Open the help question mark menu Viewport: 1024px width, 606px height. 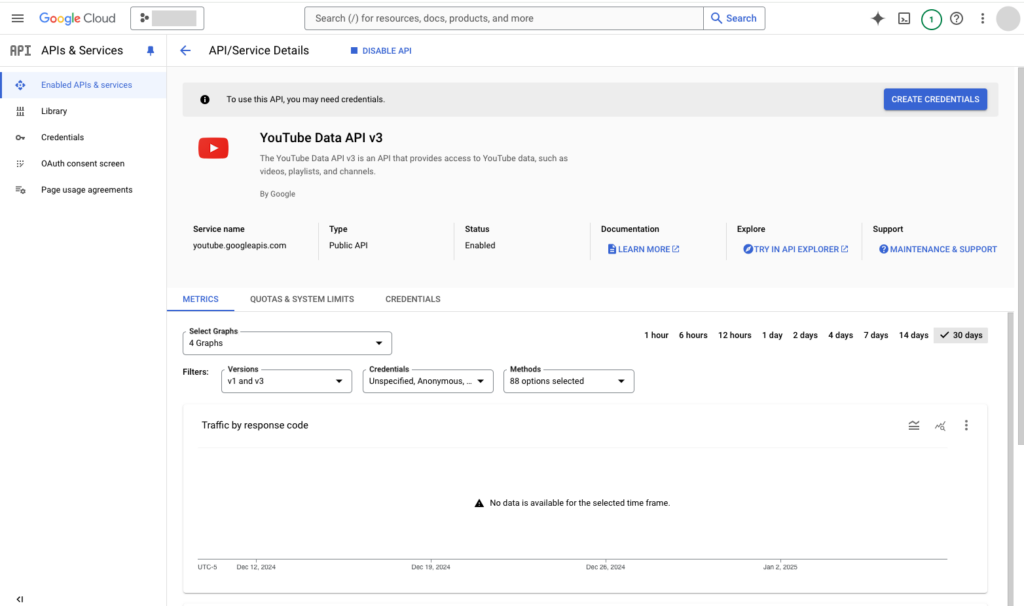(956, 18)
